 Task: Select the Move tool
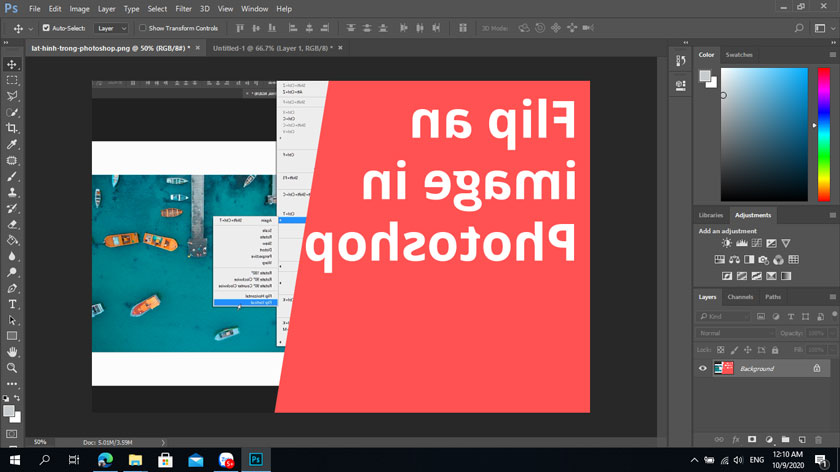(12, 64)
